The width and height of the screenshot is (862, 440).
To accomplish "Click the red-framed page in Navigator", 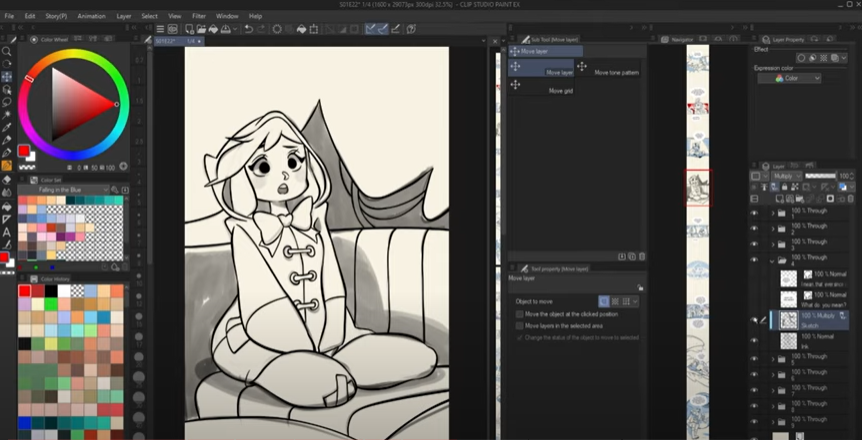I will [x=697, y=187].
